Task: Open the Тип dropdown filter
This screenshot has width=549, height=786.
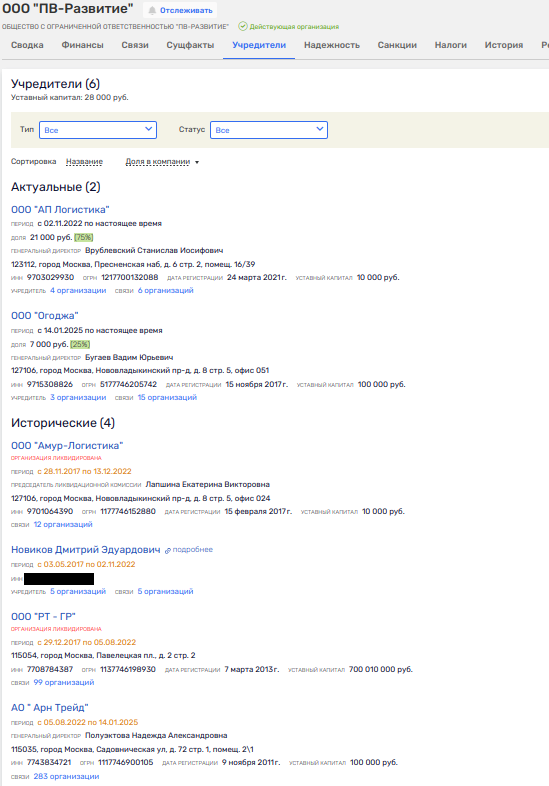Action: click(98, 130)
